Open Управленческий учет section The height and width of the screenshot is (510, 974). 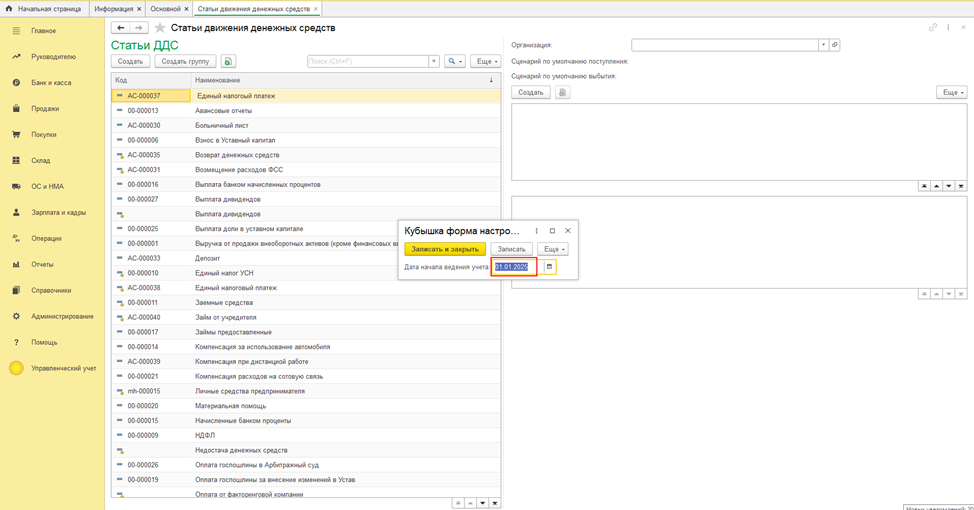63,368
